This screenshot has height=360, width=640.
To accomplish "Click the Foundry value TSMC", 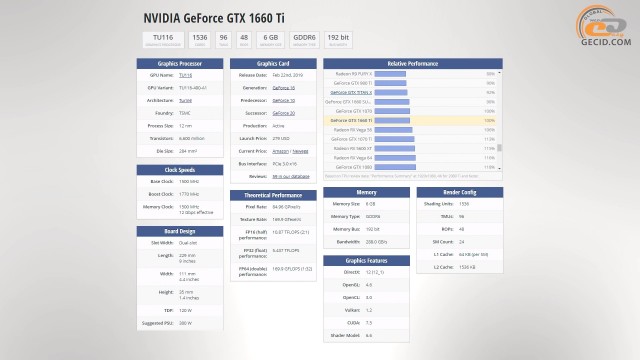I will click(184, 113).
